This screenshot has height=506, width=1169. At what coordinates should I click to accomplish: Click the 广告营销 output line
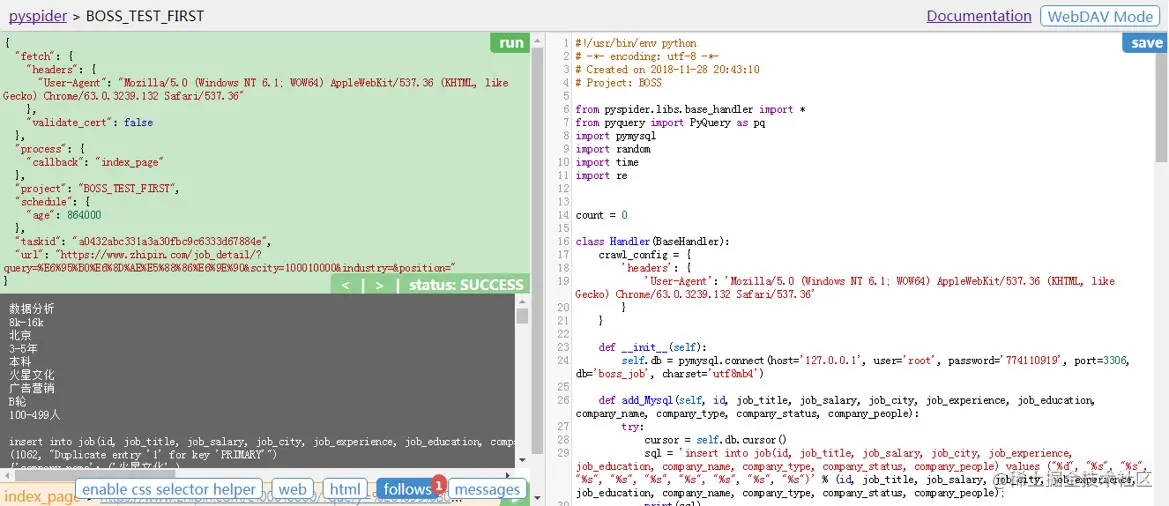click(31, 388)
